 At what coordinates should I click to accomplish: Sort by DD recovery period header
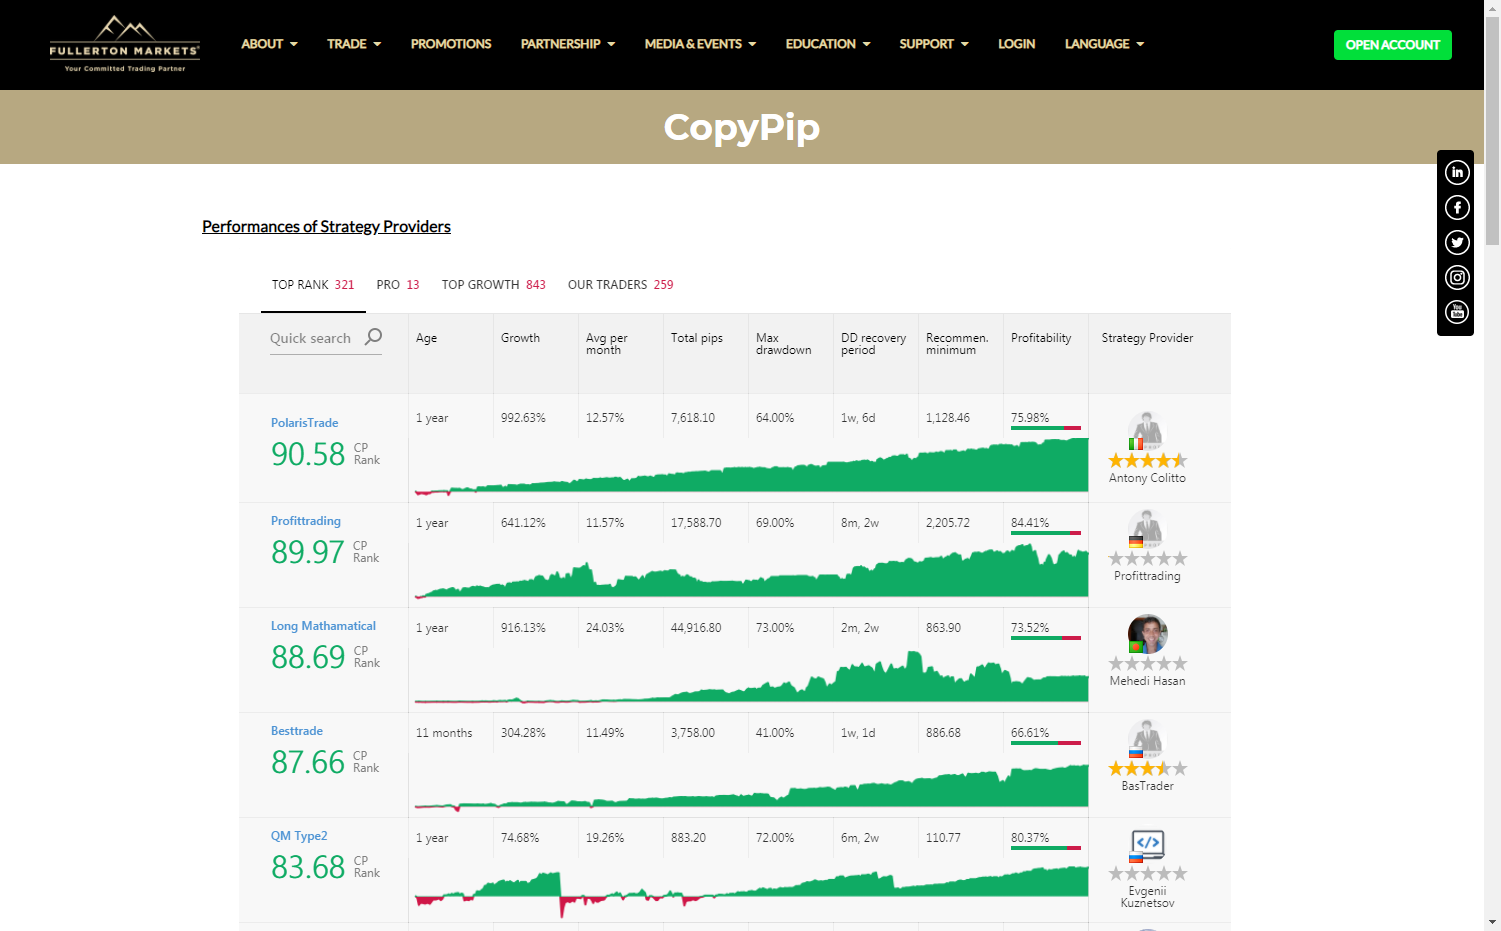[x=873, y=344]
